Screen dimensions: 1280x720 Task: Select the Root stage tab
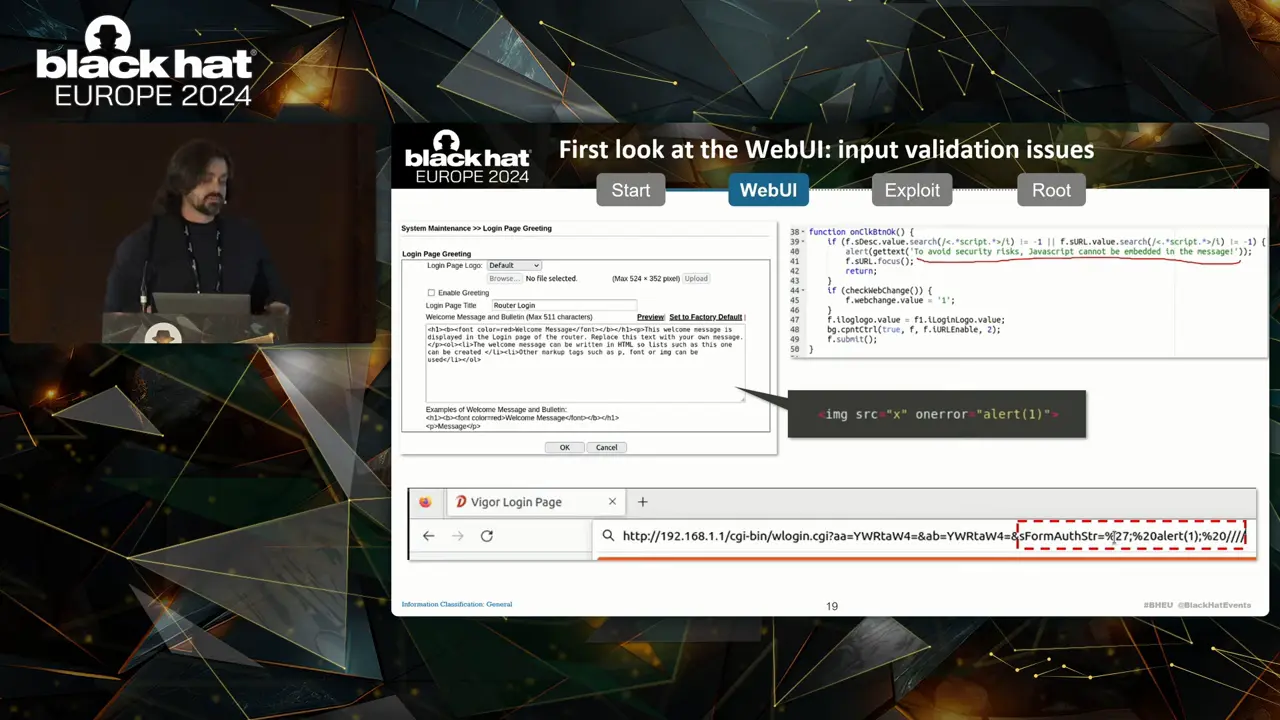pyautogui.click(x=1051, y=190)
